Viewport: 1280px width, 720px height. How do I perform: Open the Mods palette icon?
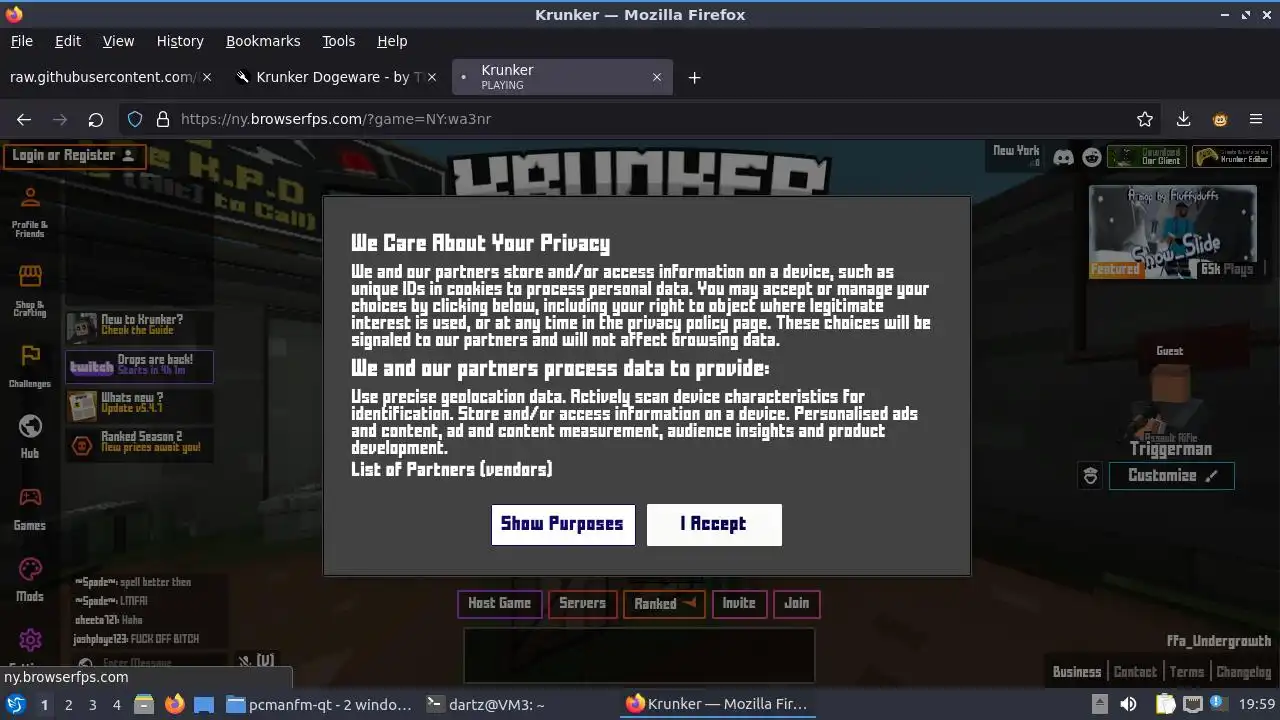coord(30,579)
